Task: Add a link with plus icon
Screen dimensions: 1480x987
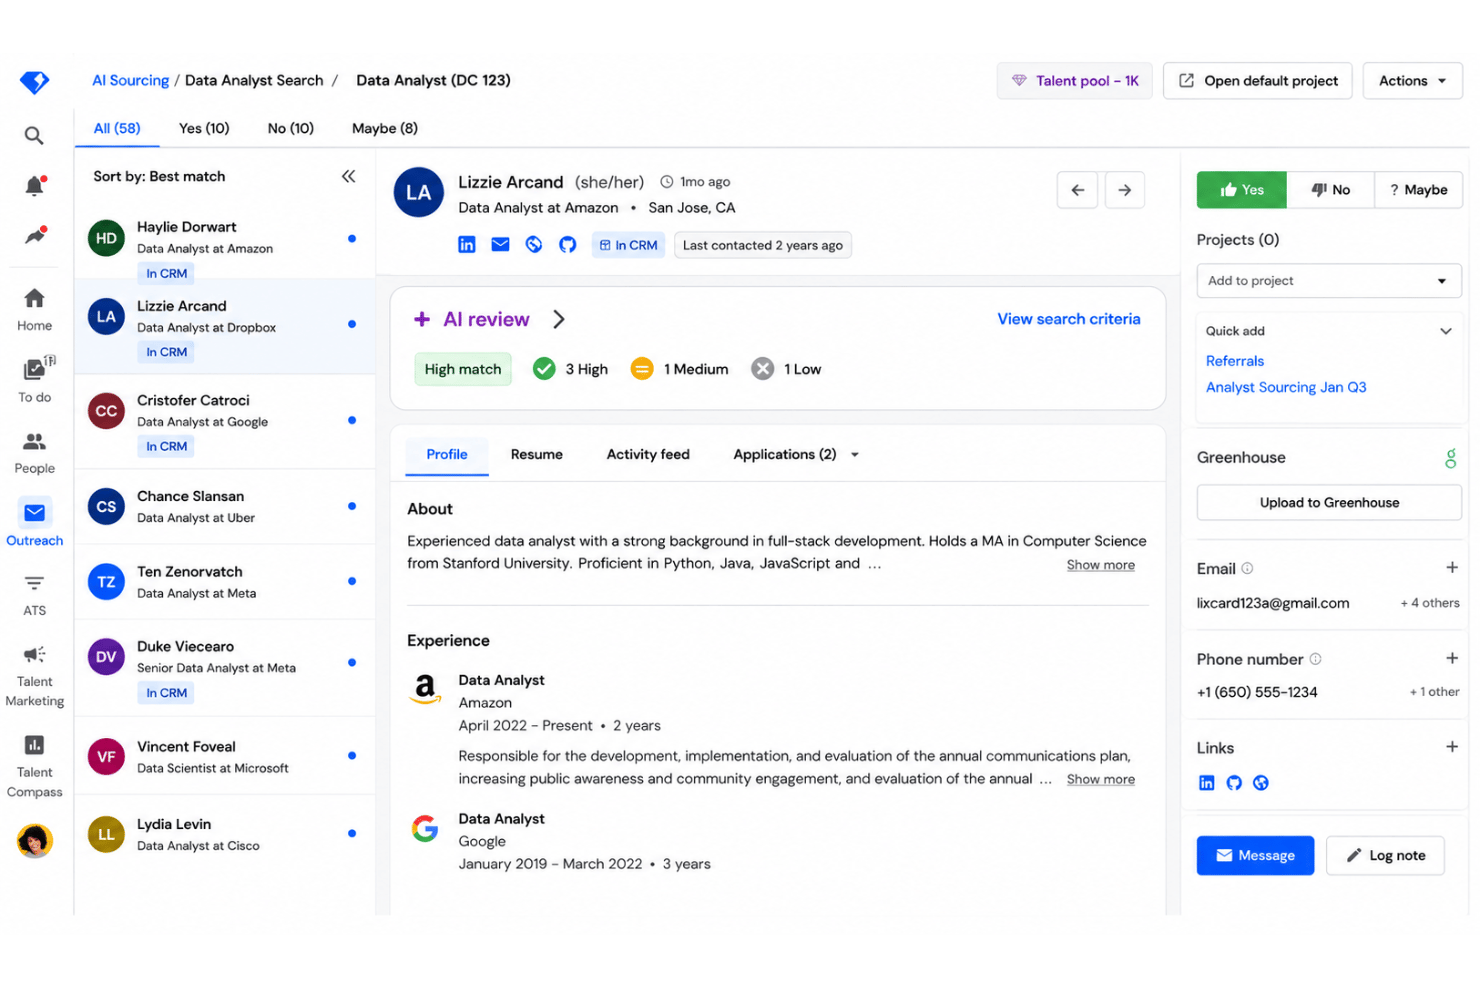Action: (x=1451, y=747)
